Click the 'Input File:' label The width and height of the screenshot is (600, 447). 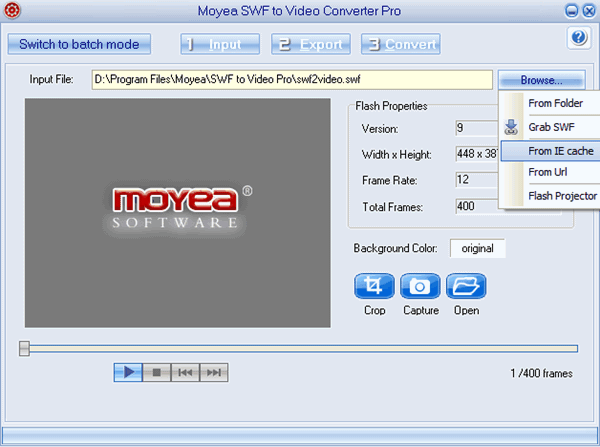point(51,80)
